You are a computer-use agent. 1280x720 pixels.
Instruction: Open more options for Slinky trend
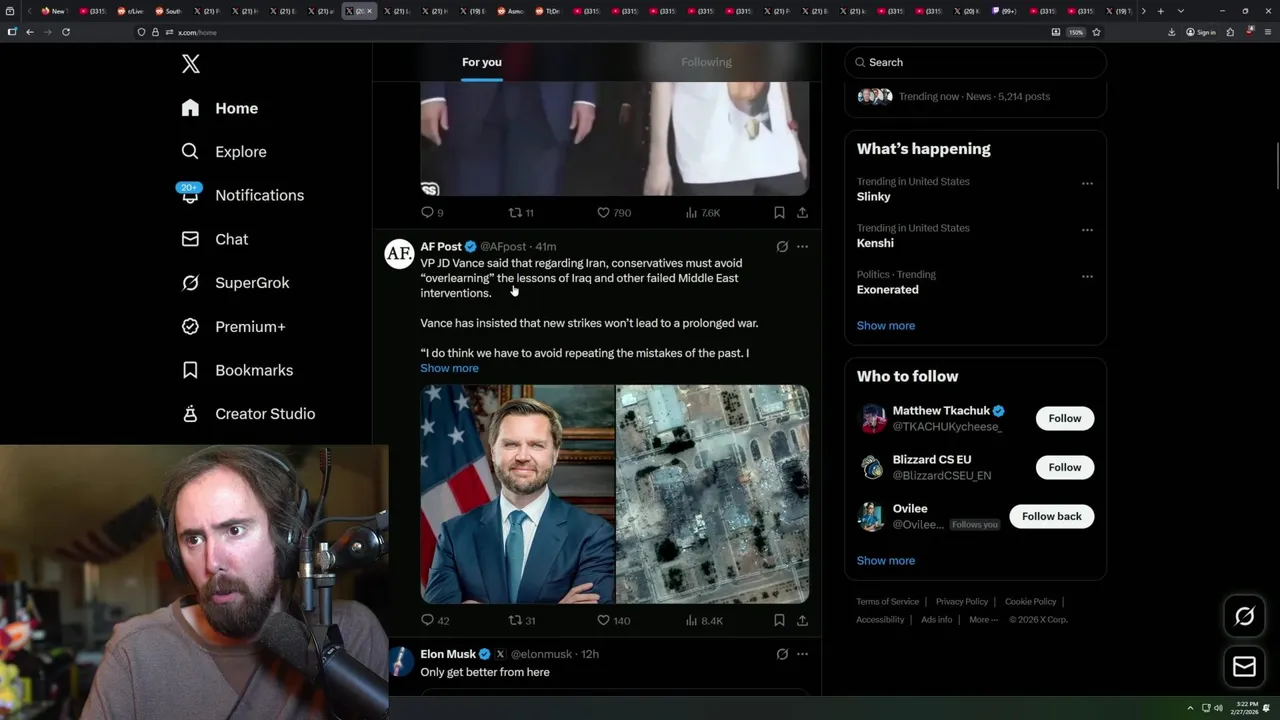point(1087,183)
